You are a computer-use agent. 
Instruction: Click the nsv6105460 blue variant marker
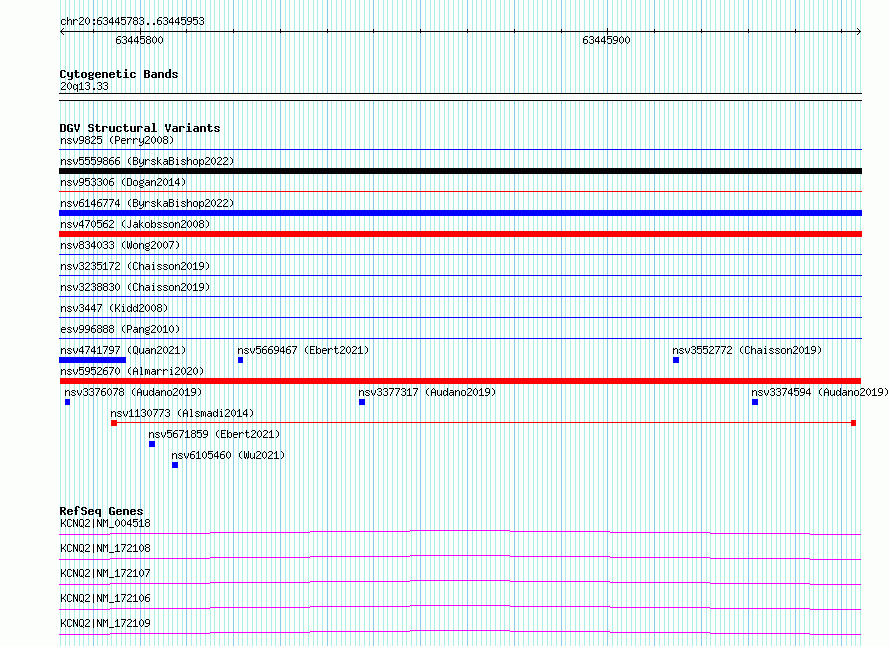175,465
